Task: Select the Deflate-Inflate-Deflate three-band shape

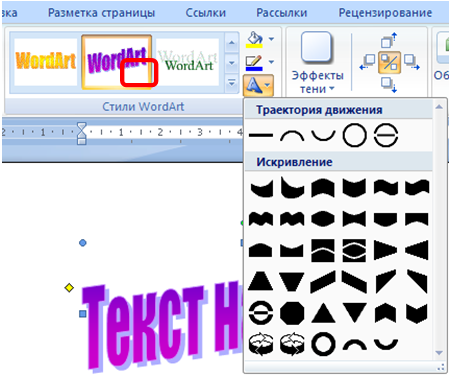Action: (354, 250)
